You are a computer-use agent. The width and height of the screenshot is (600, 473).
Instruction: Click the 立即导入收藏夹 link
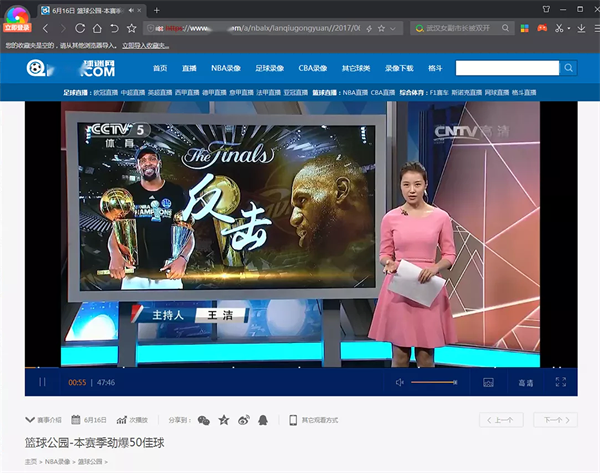click(x=145, y=46)
